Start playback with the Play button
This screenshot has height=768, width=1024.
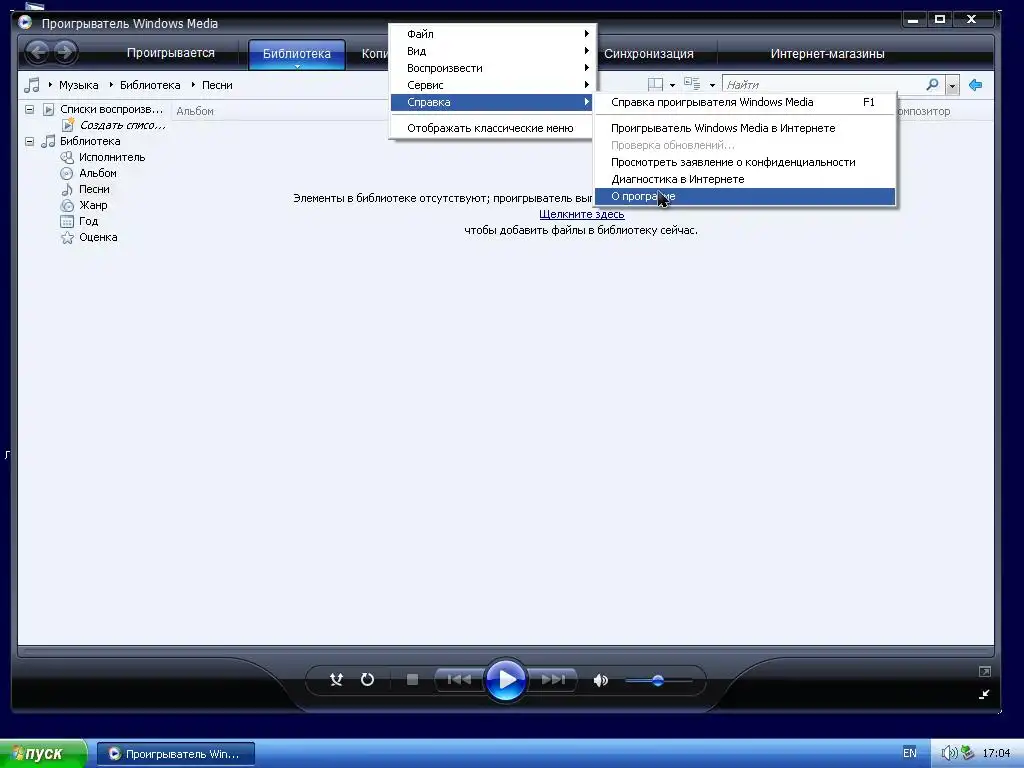click(506, 680)
